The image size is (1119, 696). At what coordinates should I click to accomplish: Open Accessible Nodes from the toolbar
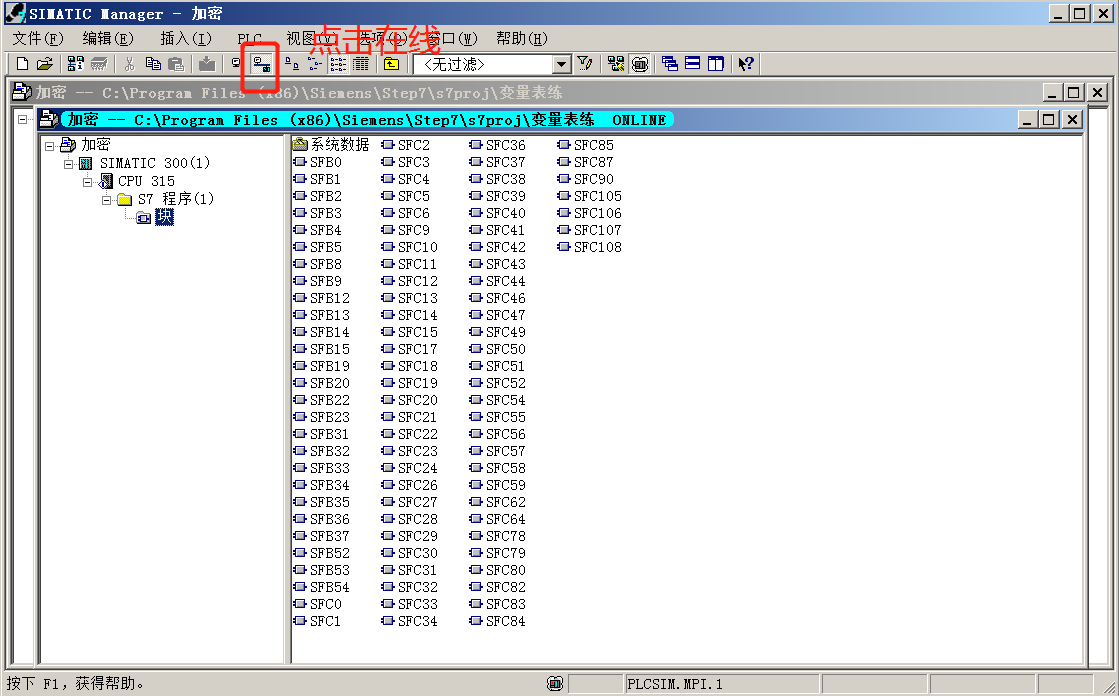[76, 64]
